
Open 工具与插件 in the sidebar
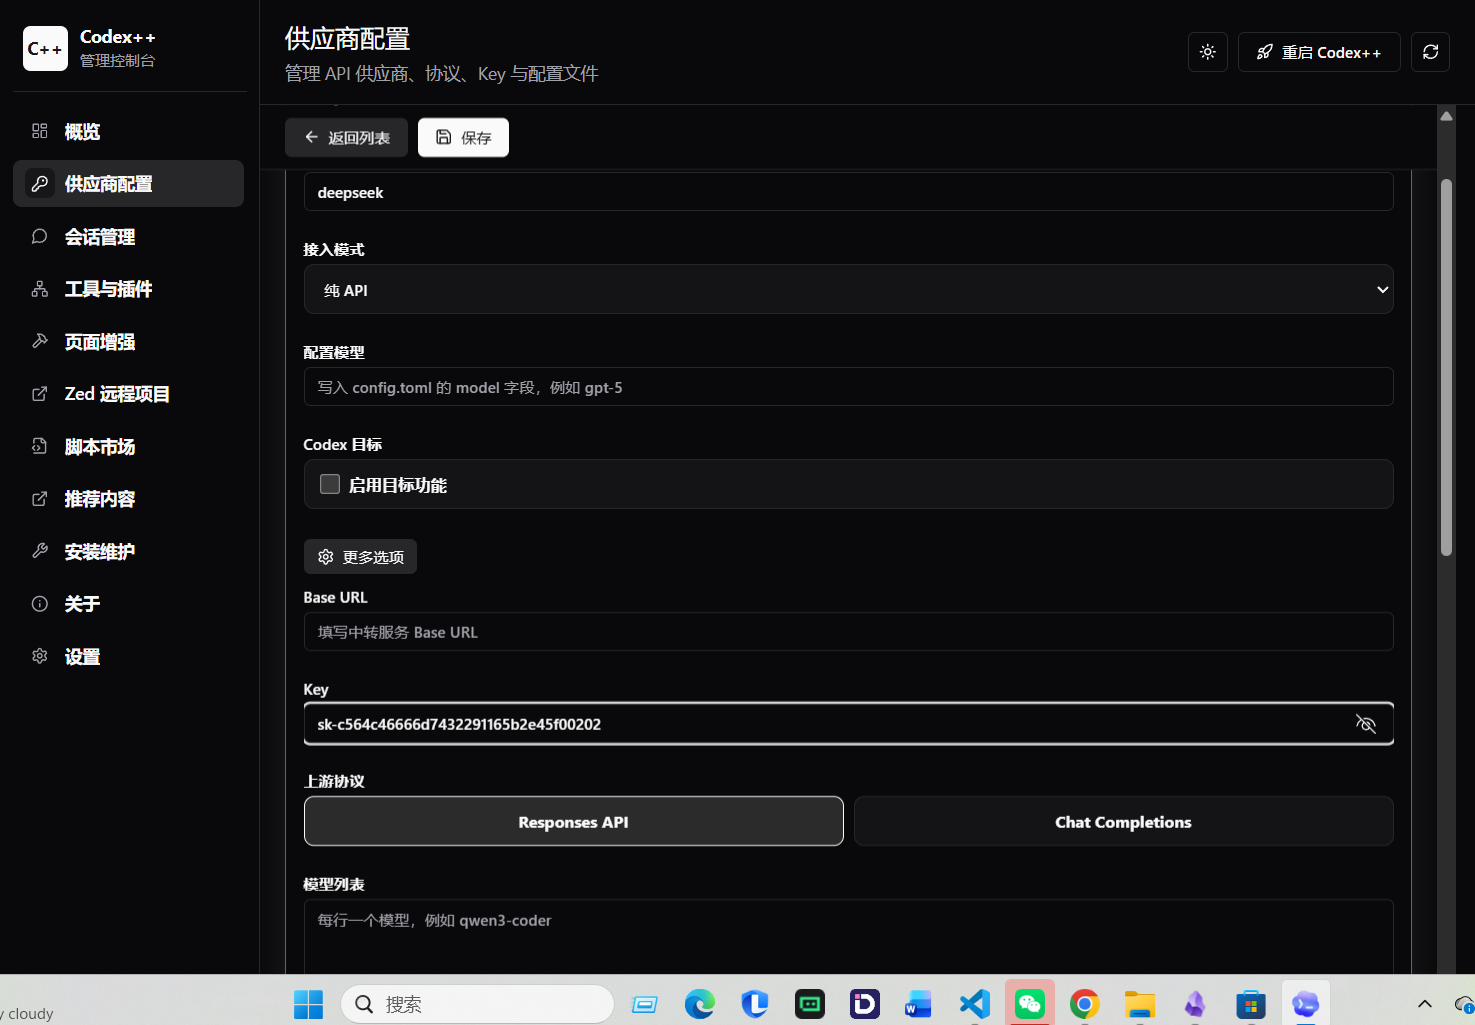click(x=128, y=289)
